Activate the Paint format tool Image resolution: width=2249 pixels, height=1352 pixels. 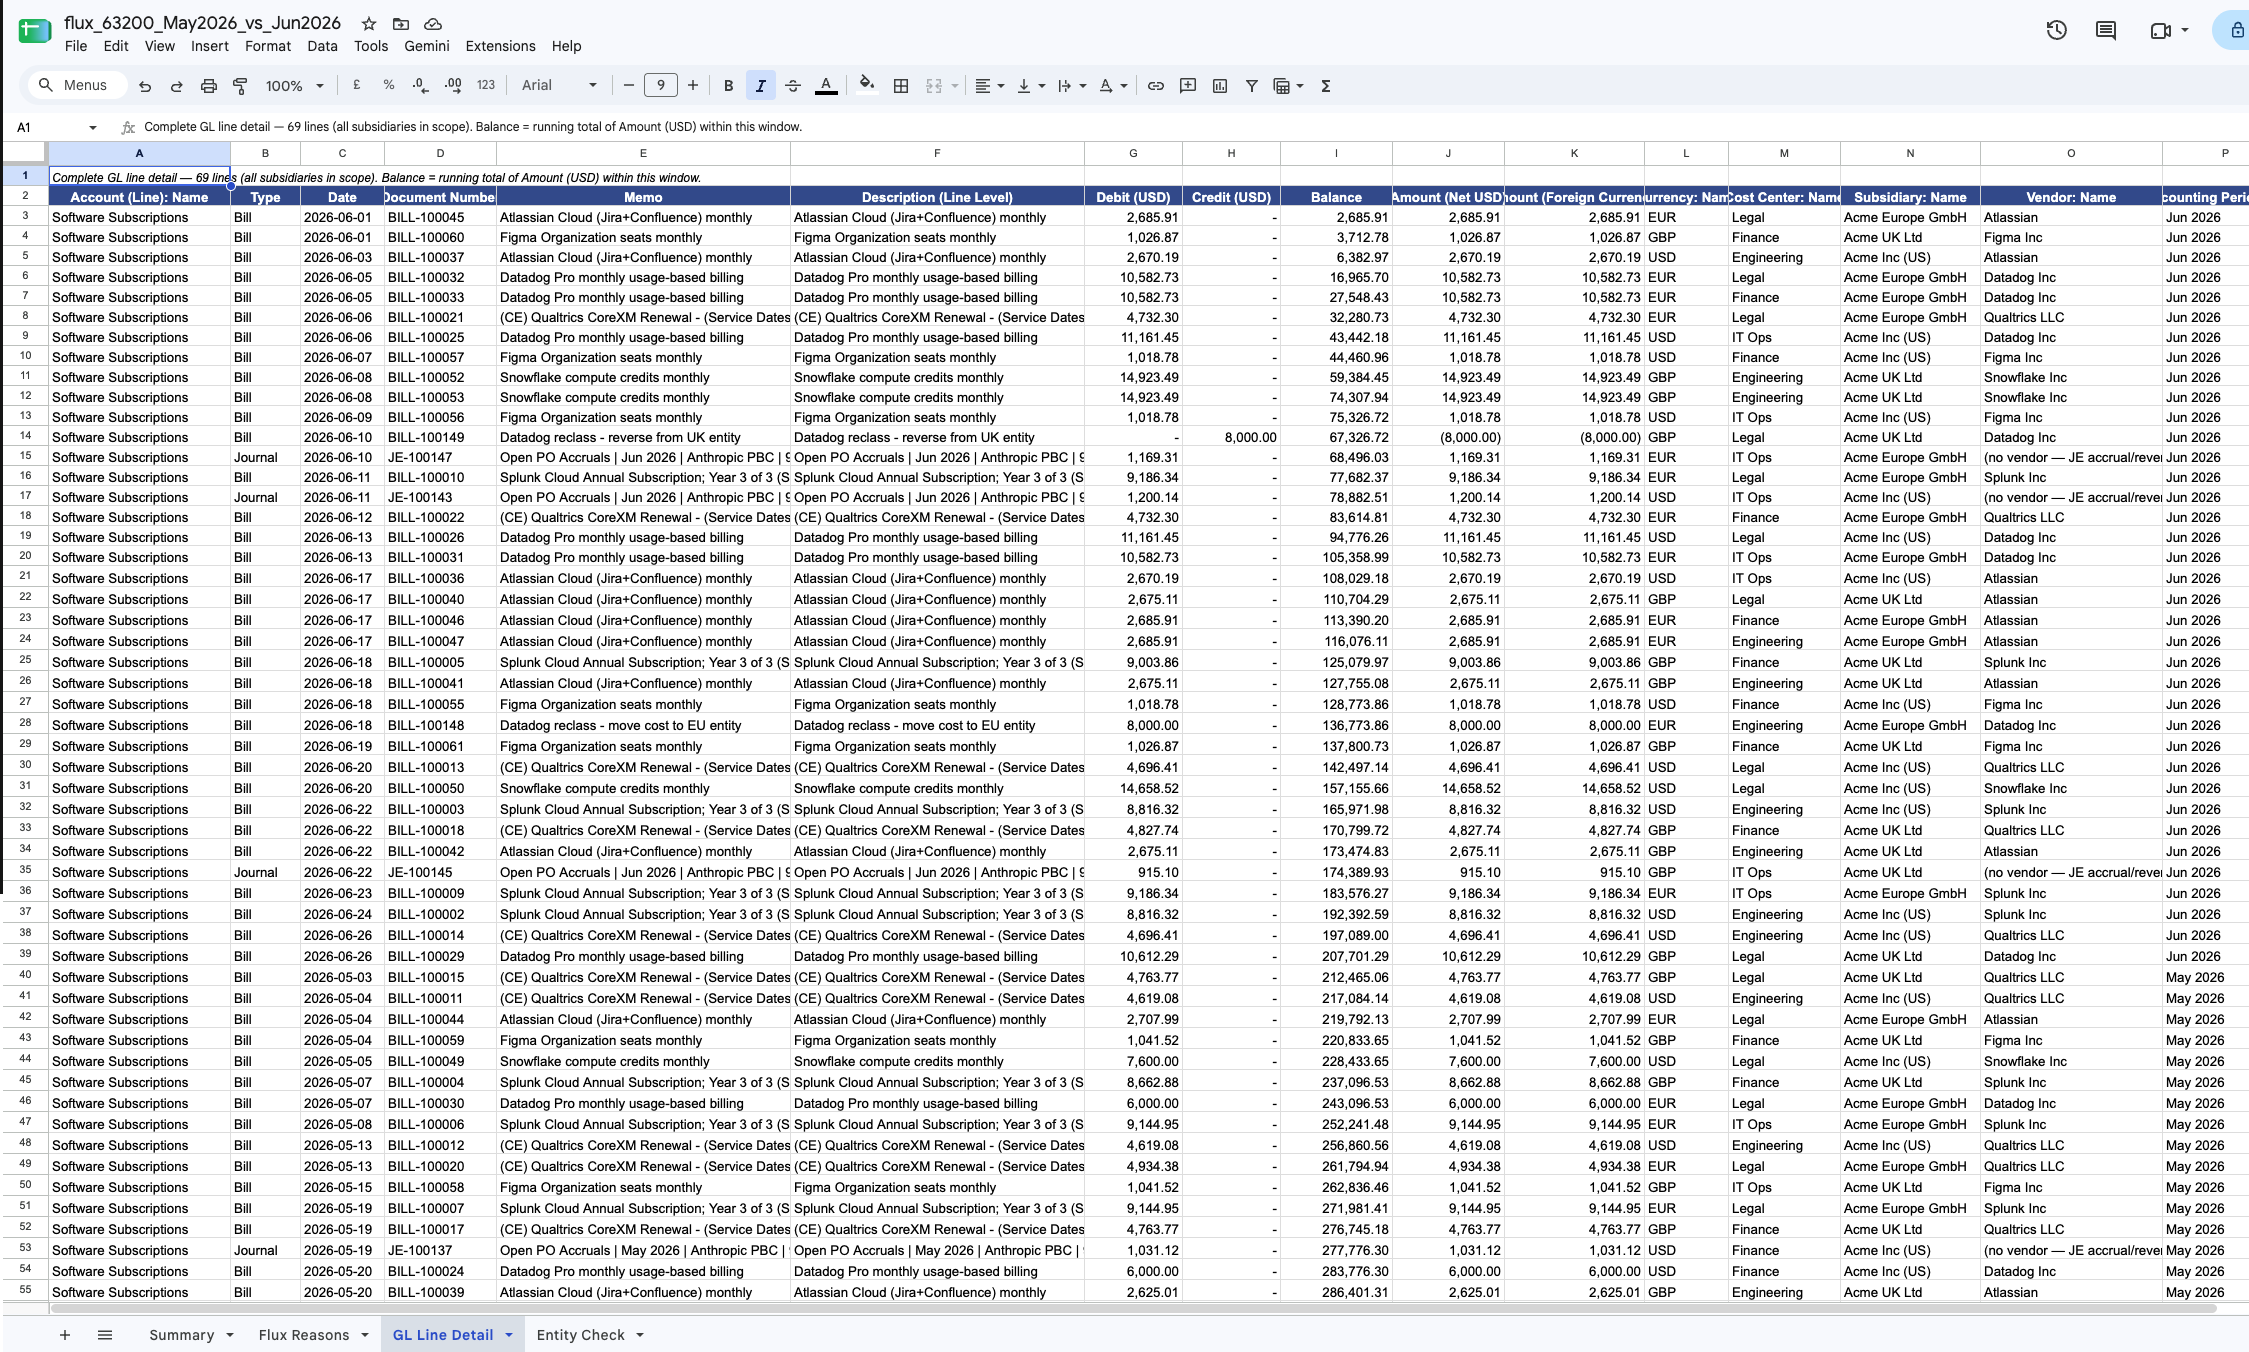[240, 86]
